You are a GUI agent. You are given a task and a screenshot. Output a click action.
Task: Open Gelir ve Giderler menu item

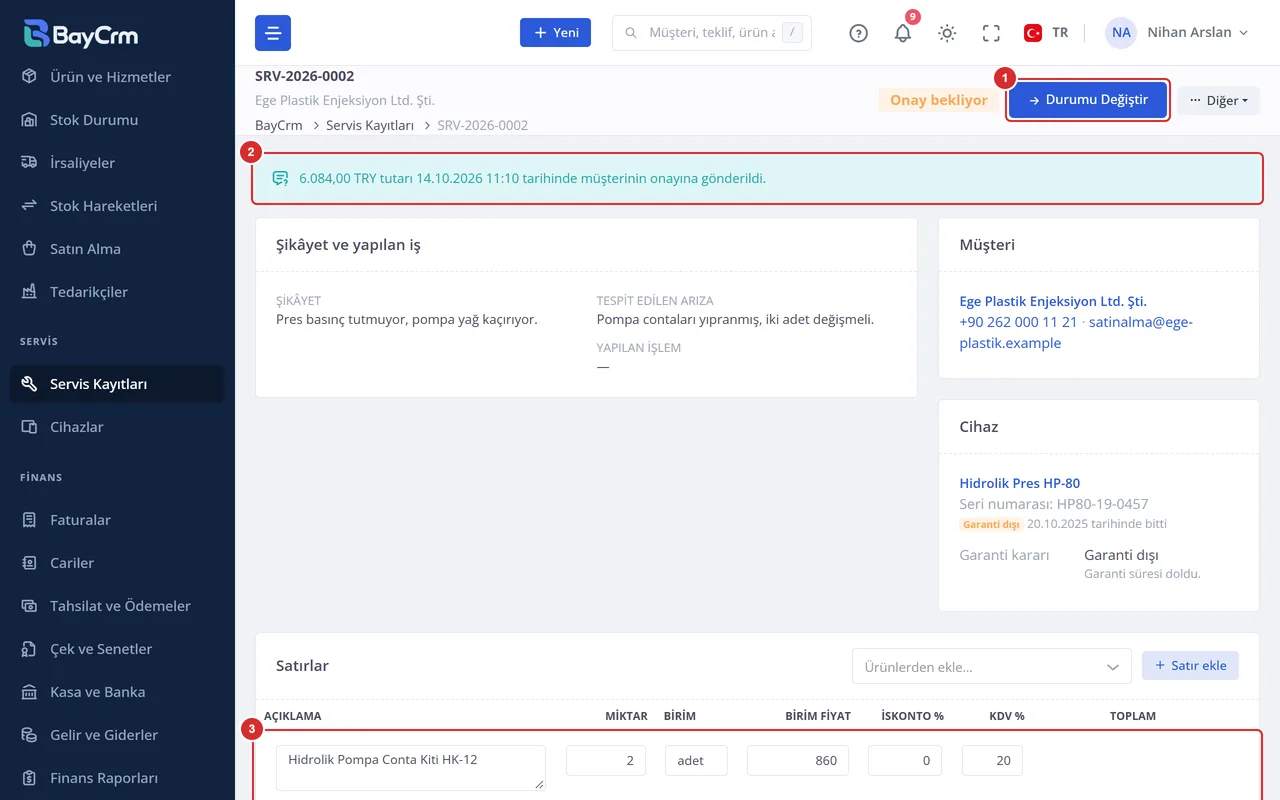[117, 735]
